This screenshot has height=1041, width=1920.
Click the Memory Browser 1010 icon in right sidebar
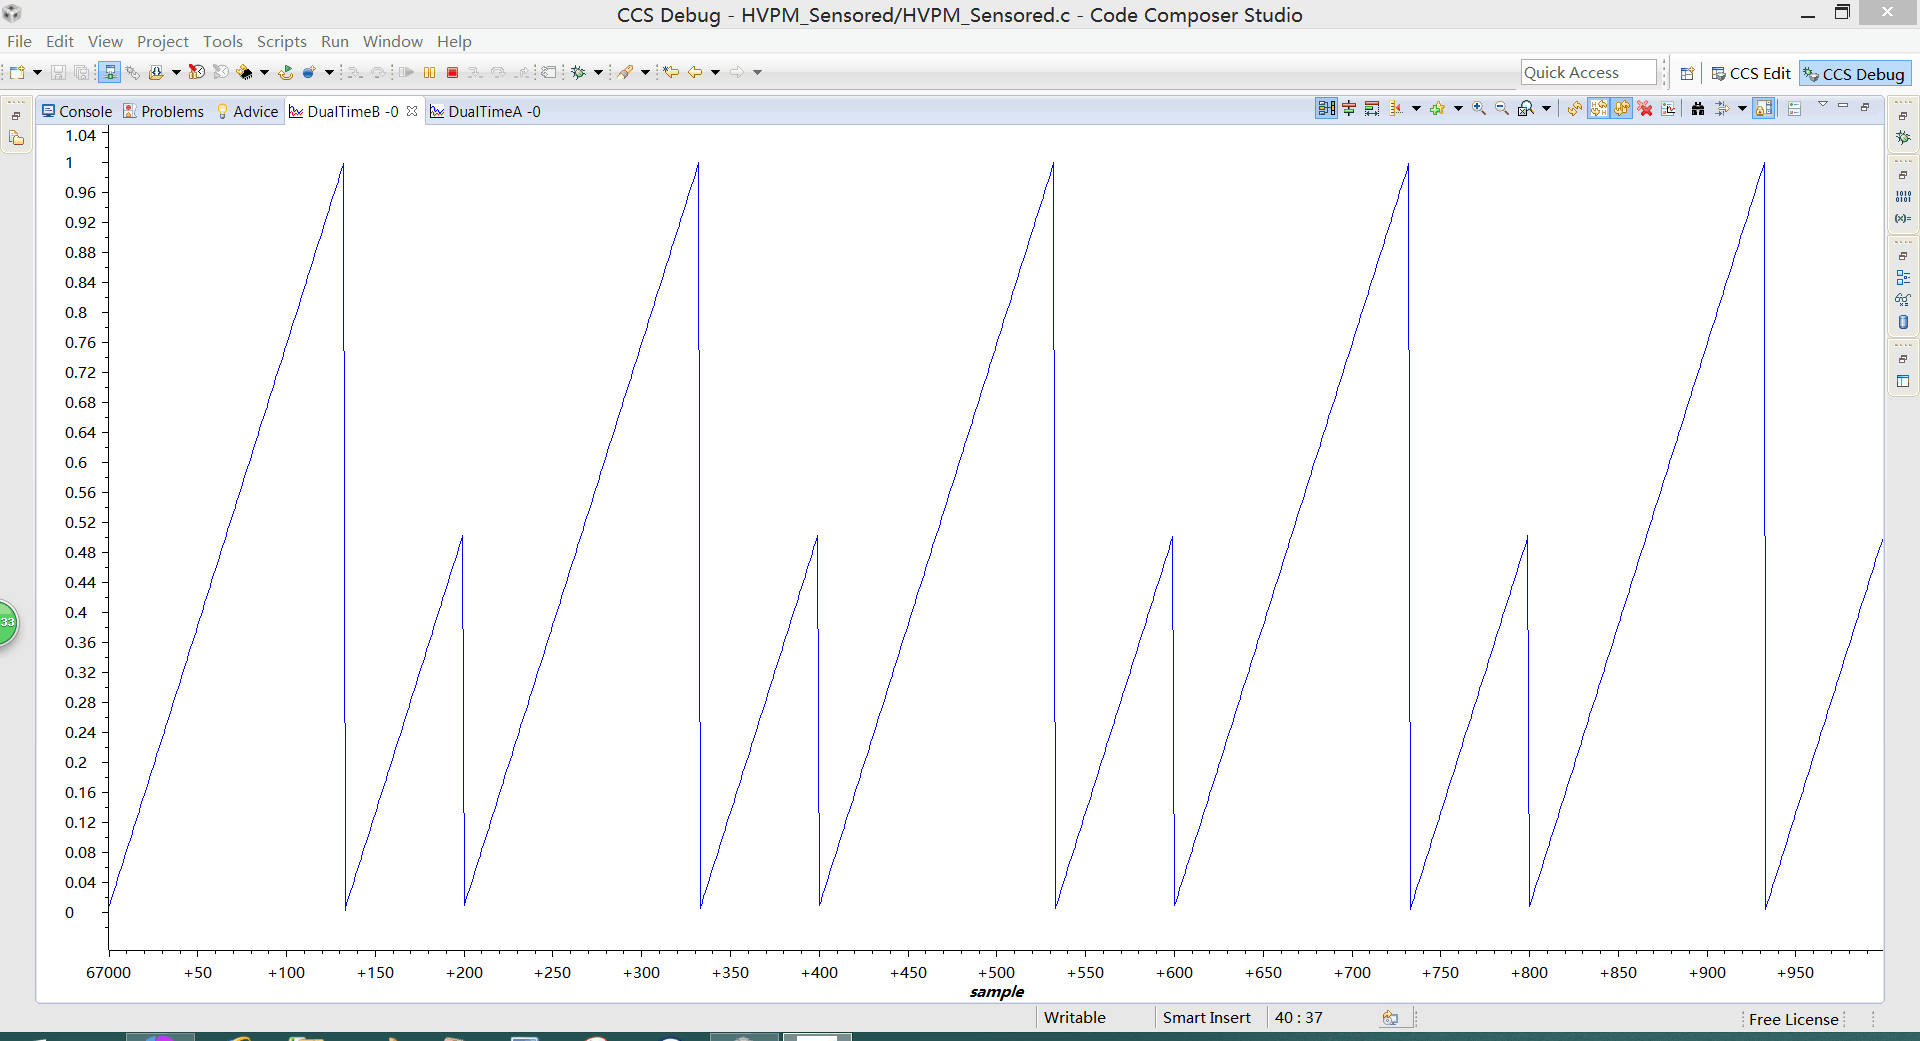tap(1903, 196)
